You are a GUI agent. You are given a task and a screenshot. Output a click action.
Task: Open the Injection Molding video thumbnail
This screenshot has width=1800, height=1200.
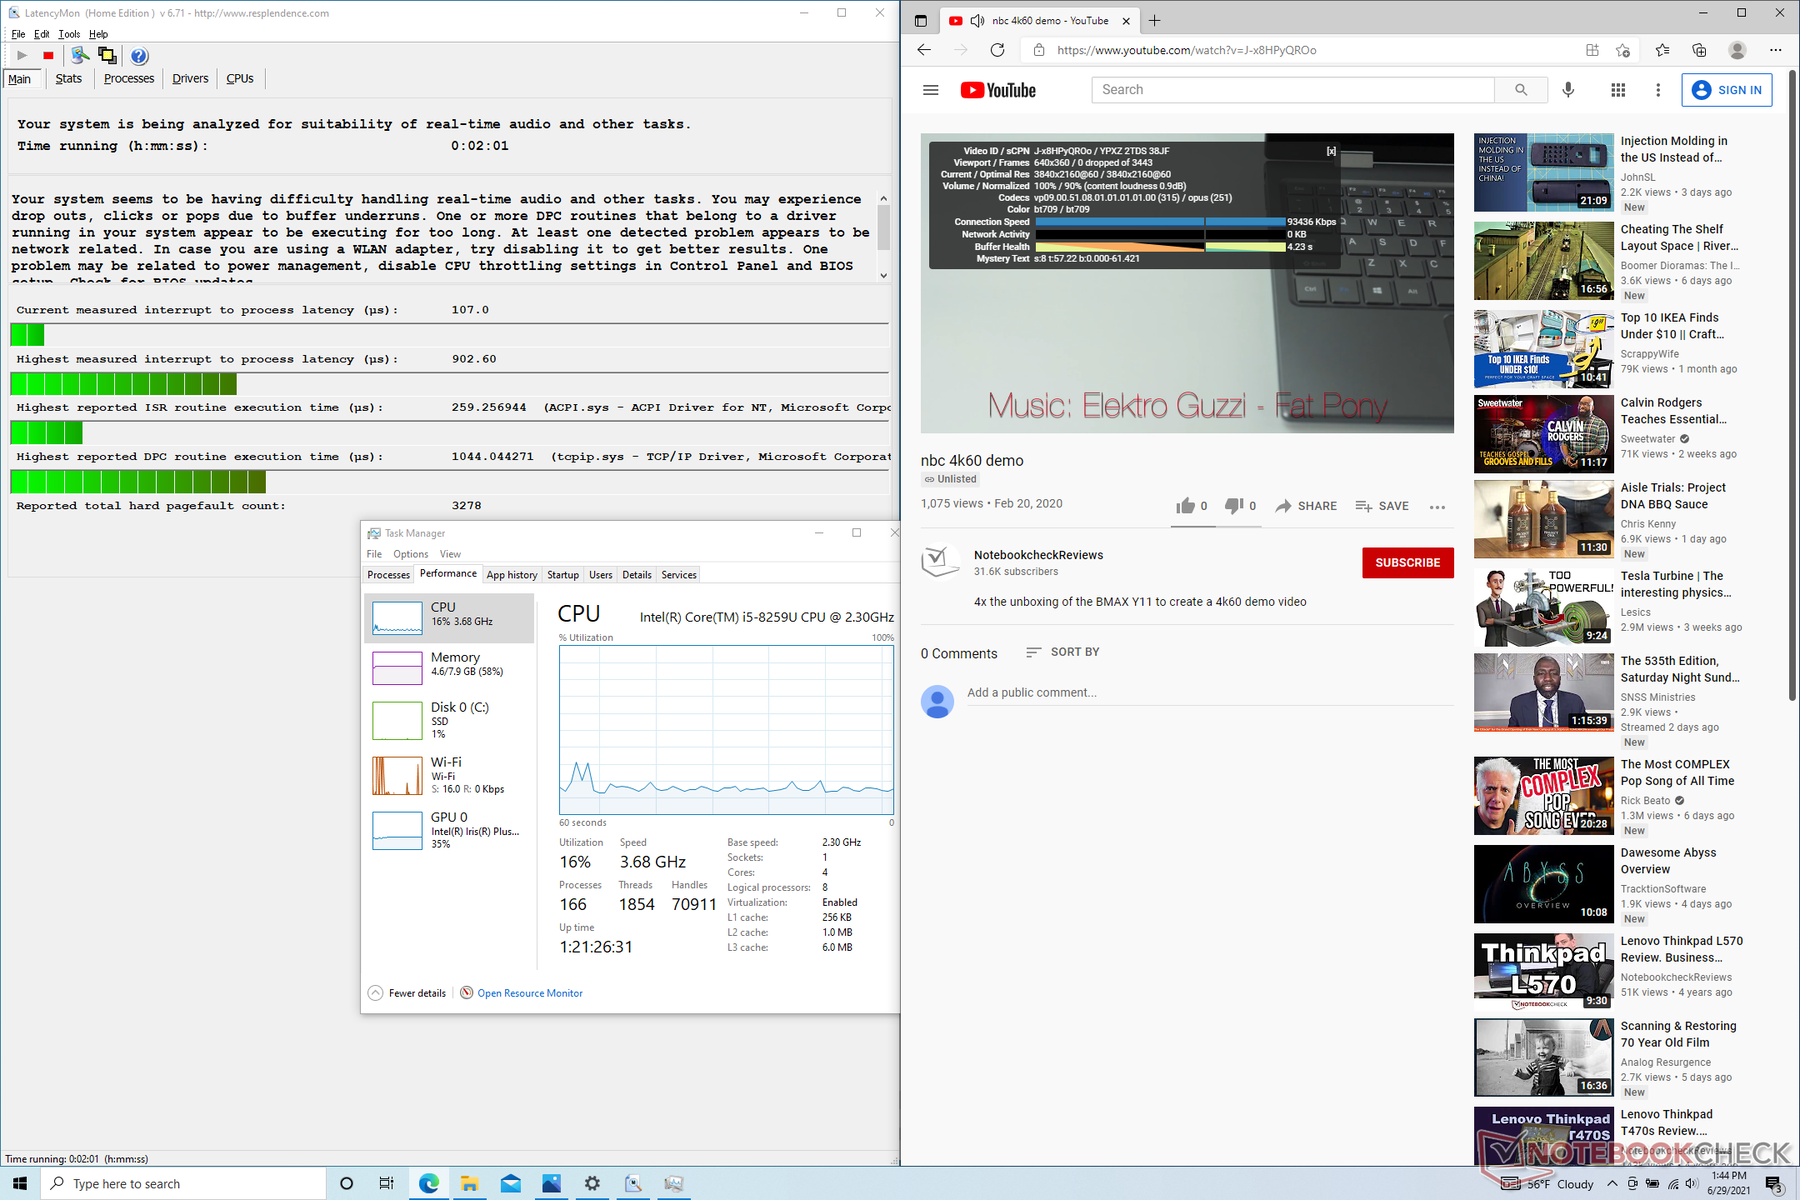[x=1543, y=172]
